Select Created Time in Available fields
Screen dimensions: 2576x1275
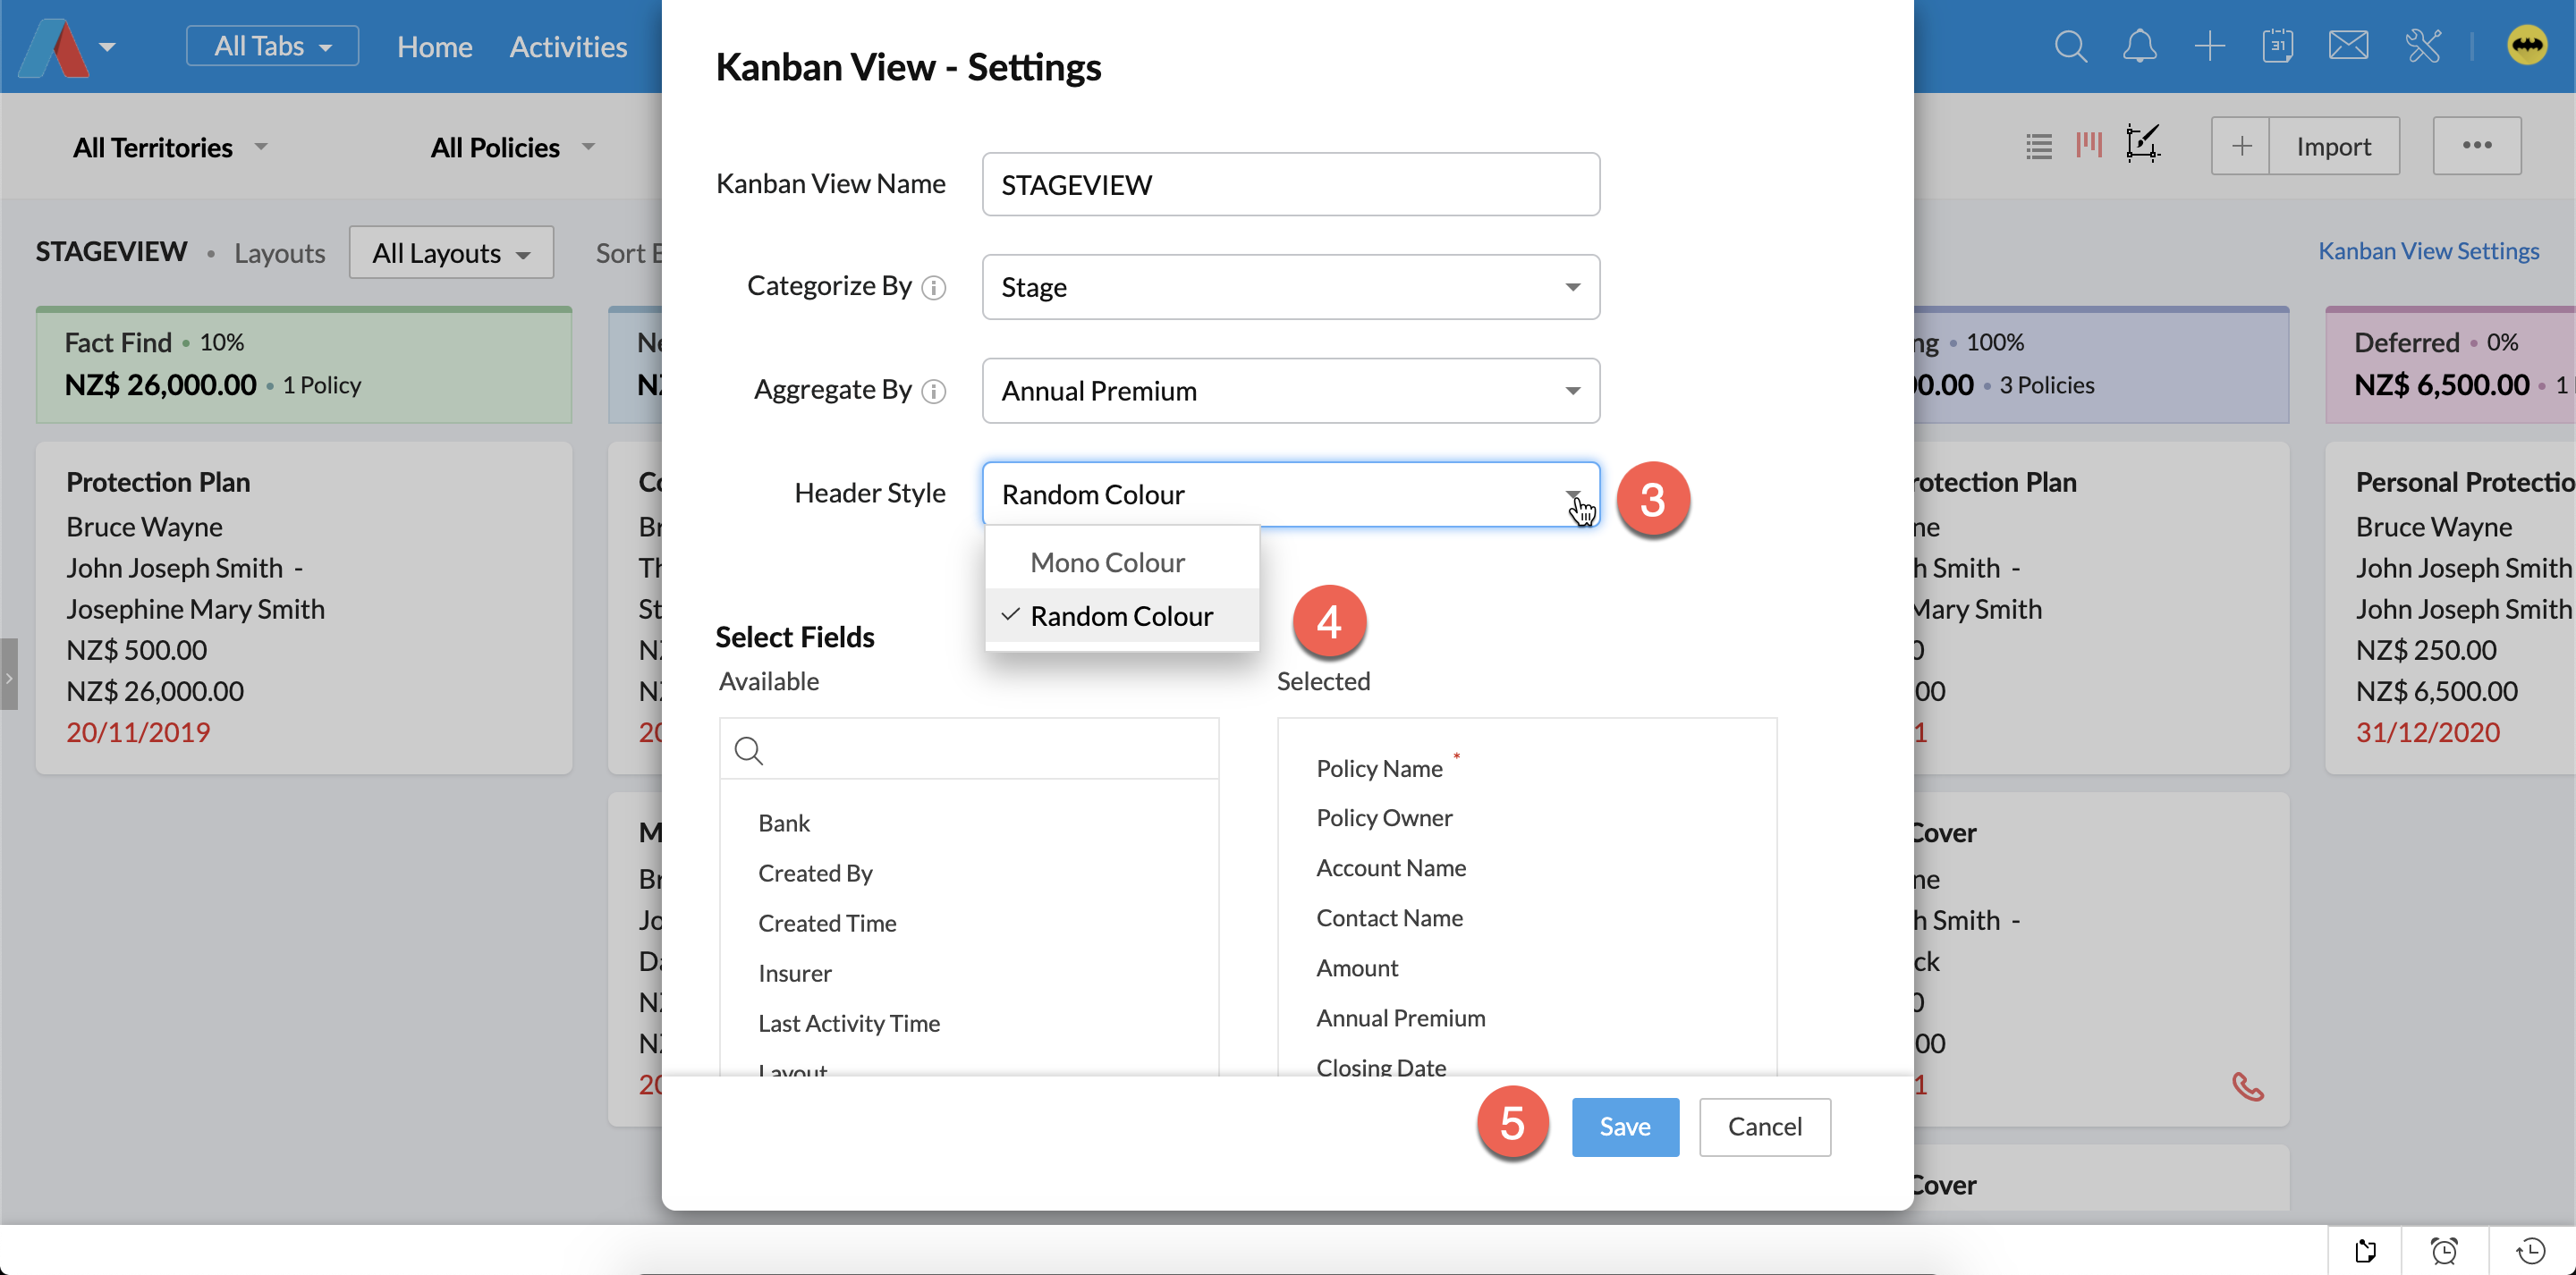point(827,923)
